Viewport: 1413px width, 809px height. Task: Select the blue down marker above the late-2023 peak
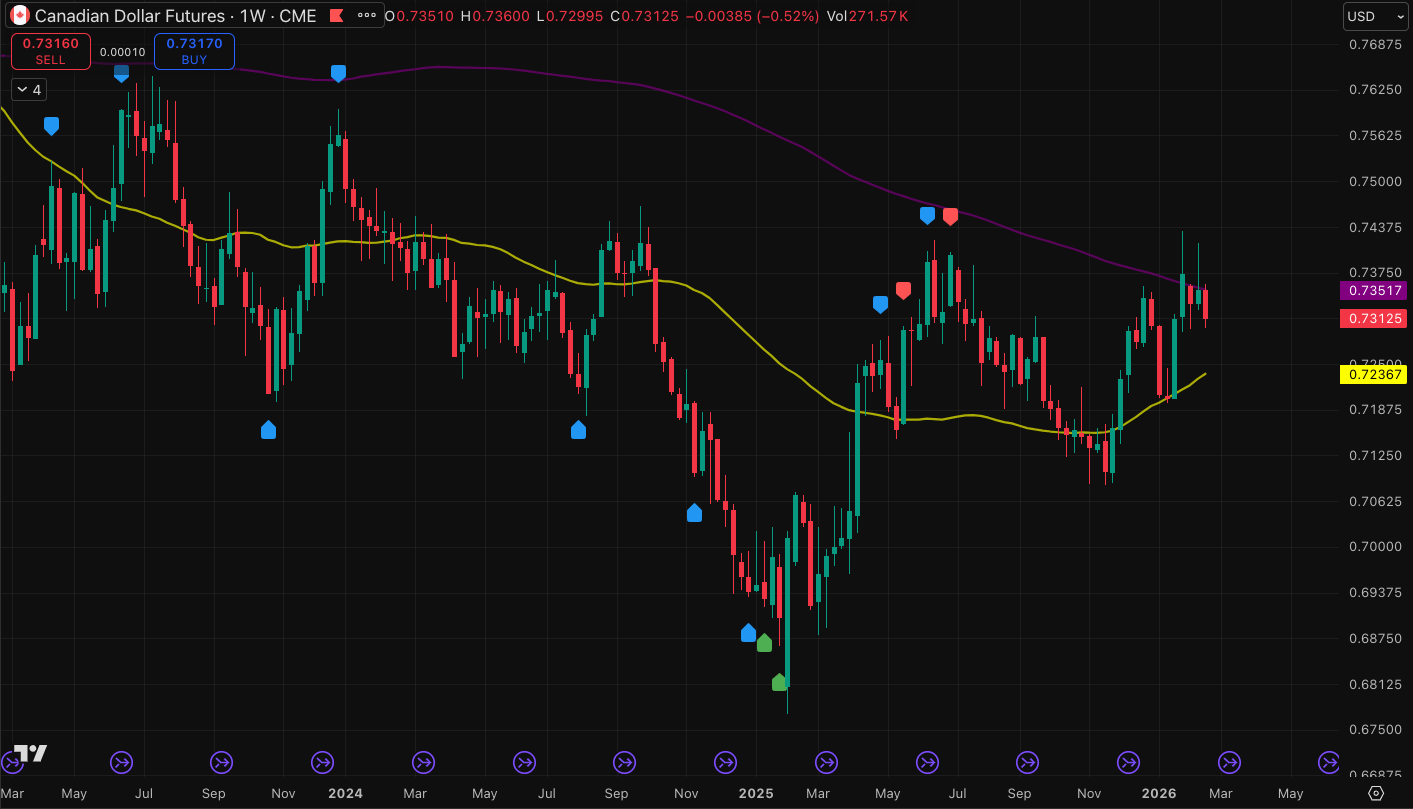(x=338, y=73)
